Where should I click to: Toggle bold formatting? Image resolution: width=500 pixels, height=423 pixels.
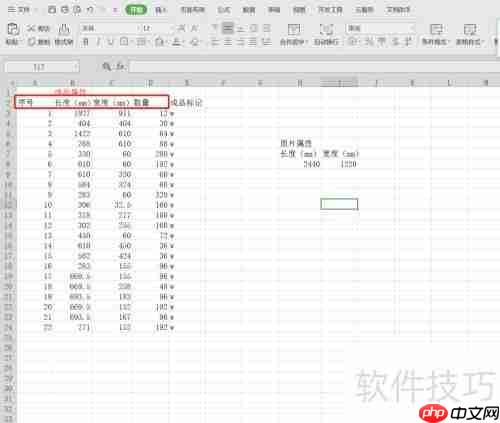(86, 42)
